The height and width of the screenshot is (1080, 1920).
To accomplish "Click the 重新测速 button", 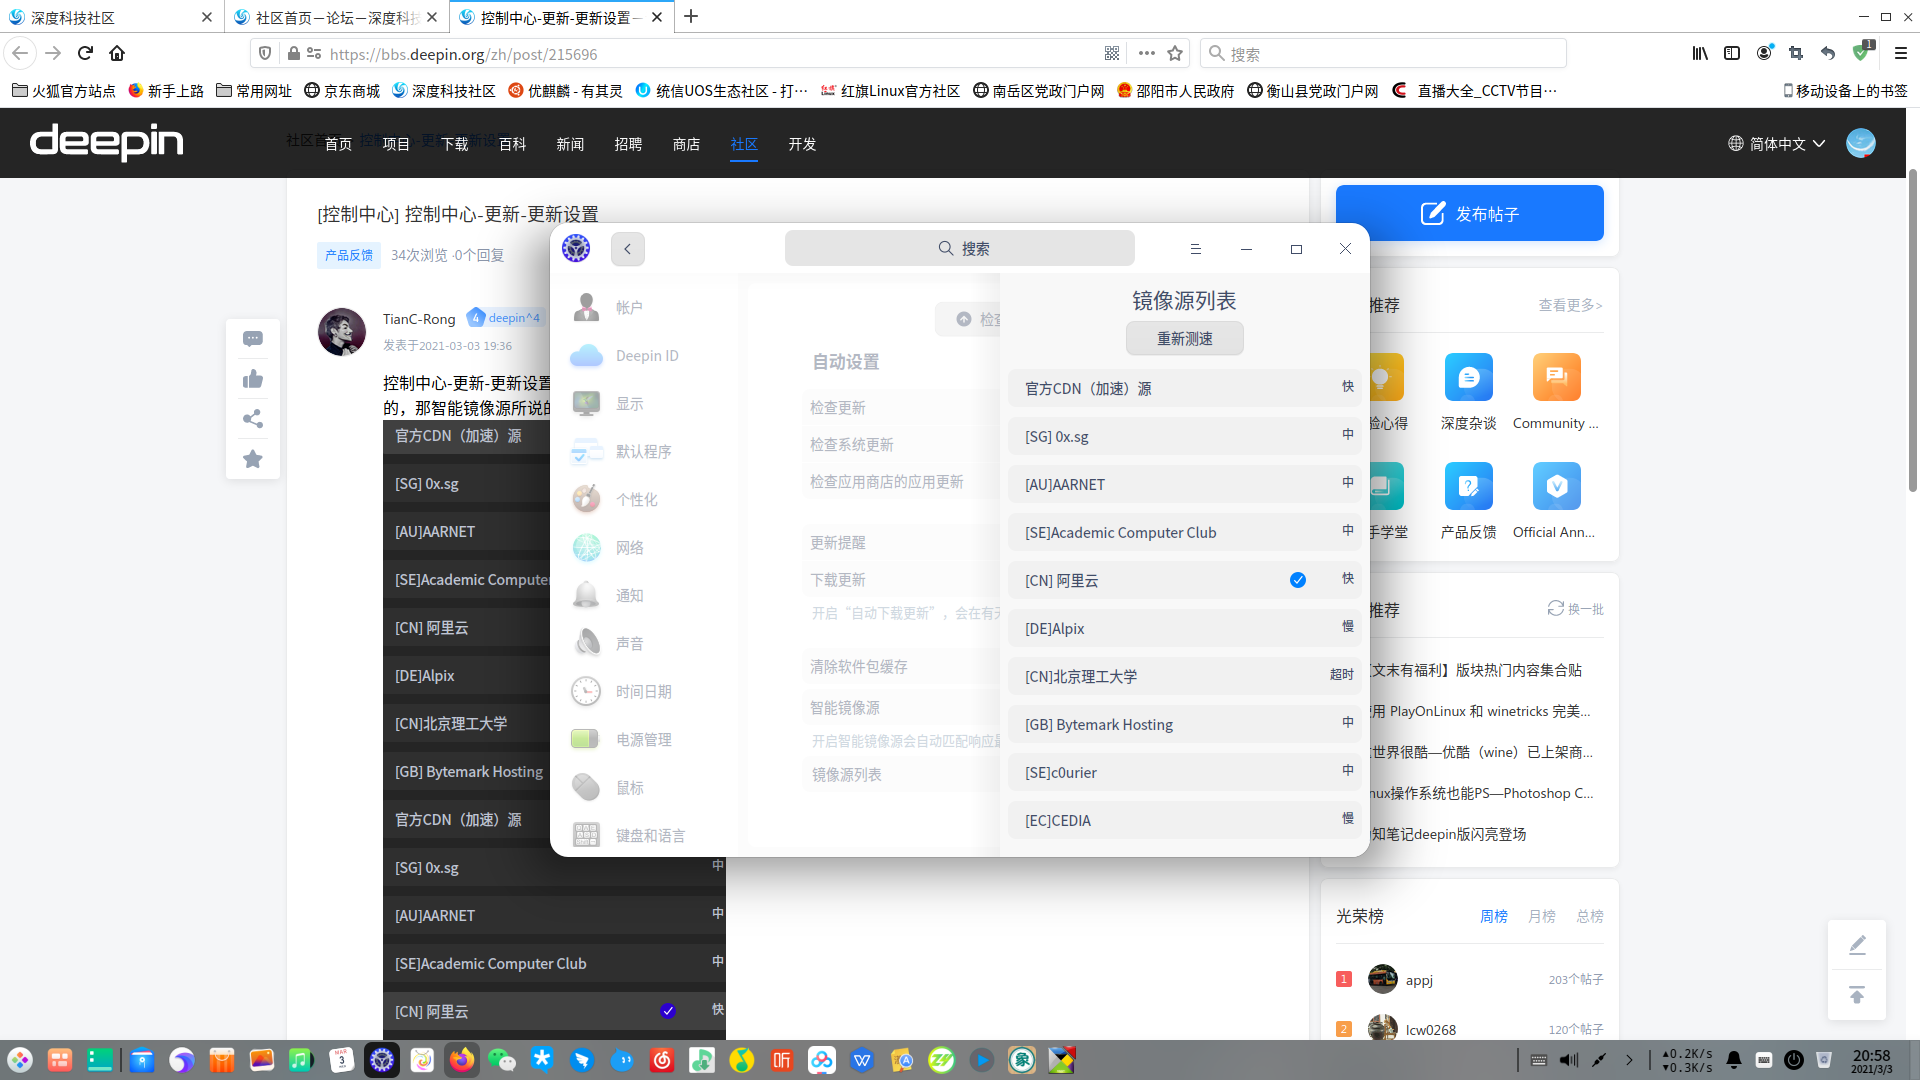I will [x=1184, y=339].
